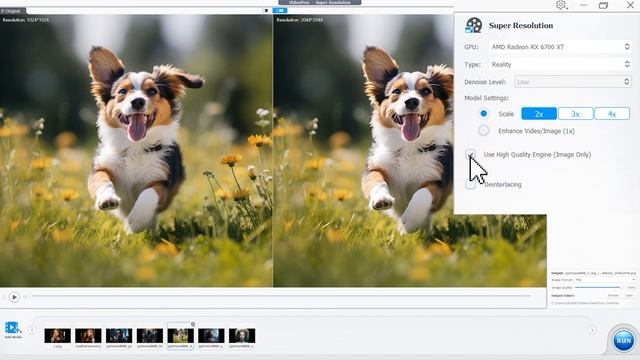Screen dimensions: 640x360
Task: Select the second media thumbnail of a woman
Action: (88, 336)
